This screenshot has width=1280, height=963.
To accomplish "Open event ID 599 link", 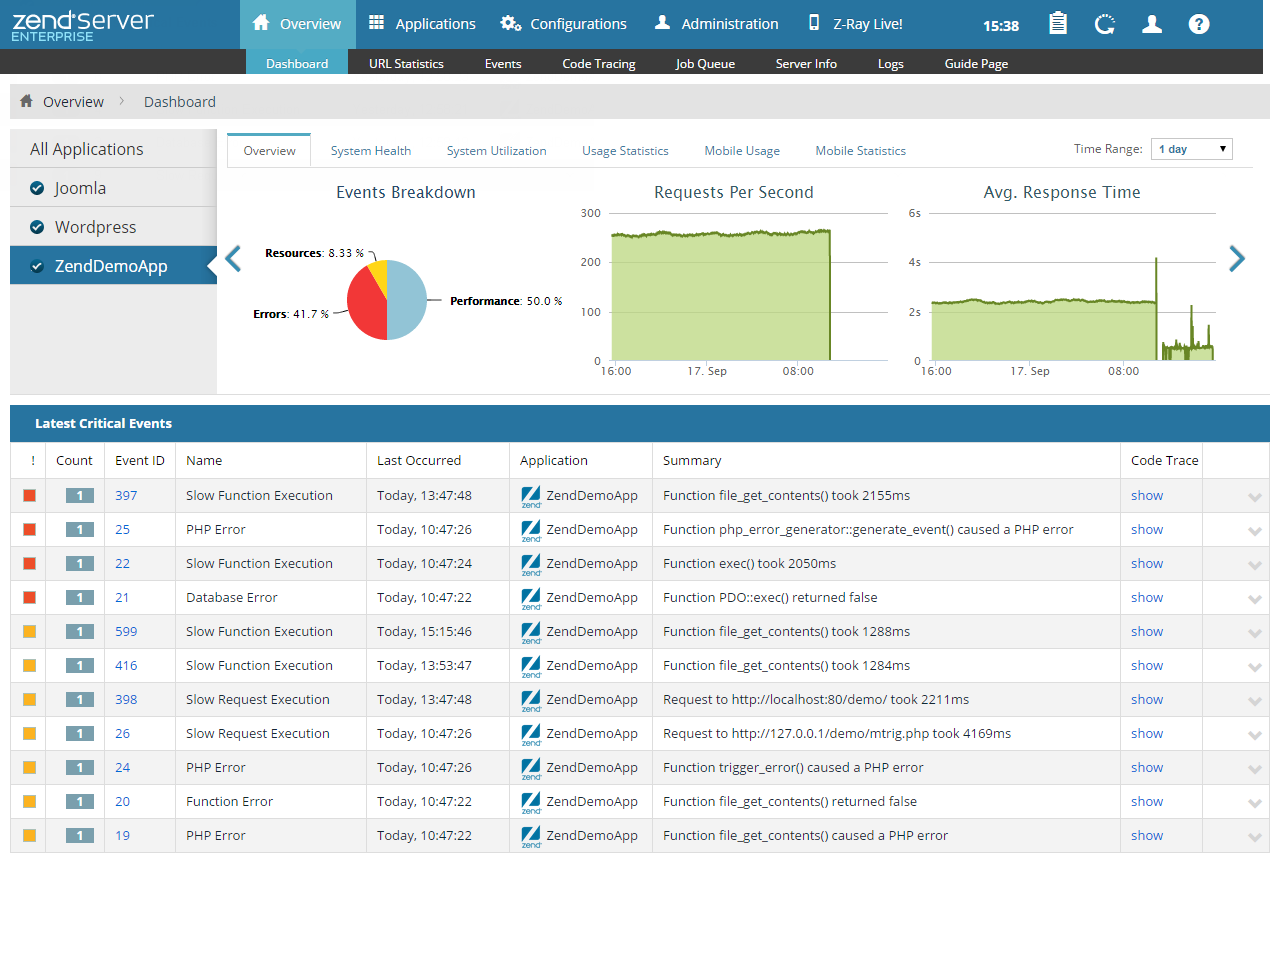I will coord(126,631).
